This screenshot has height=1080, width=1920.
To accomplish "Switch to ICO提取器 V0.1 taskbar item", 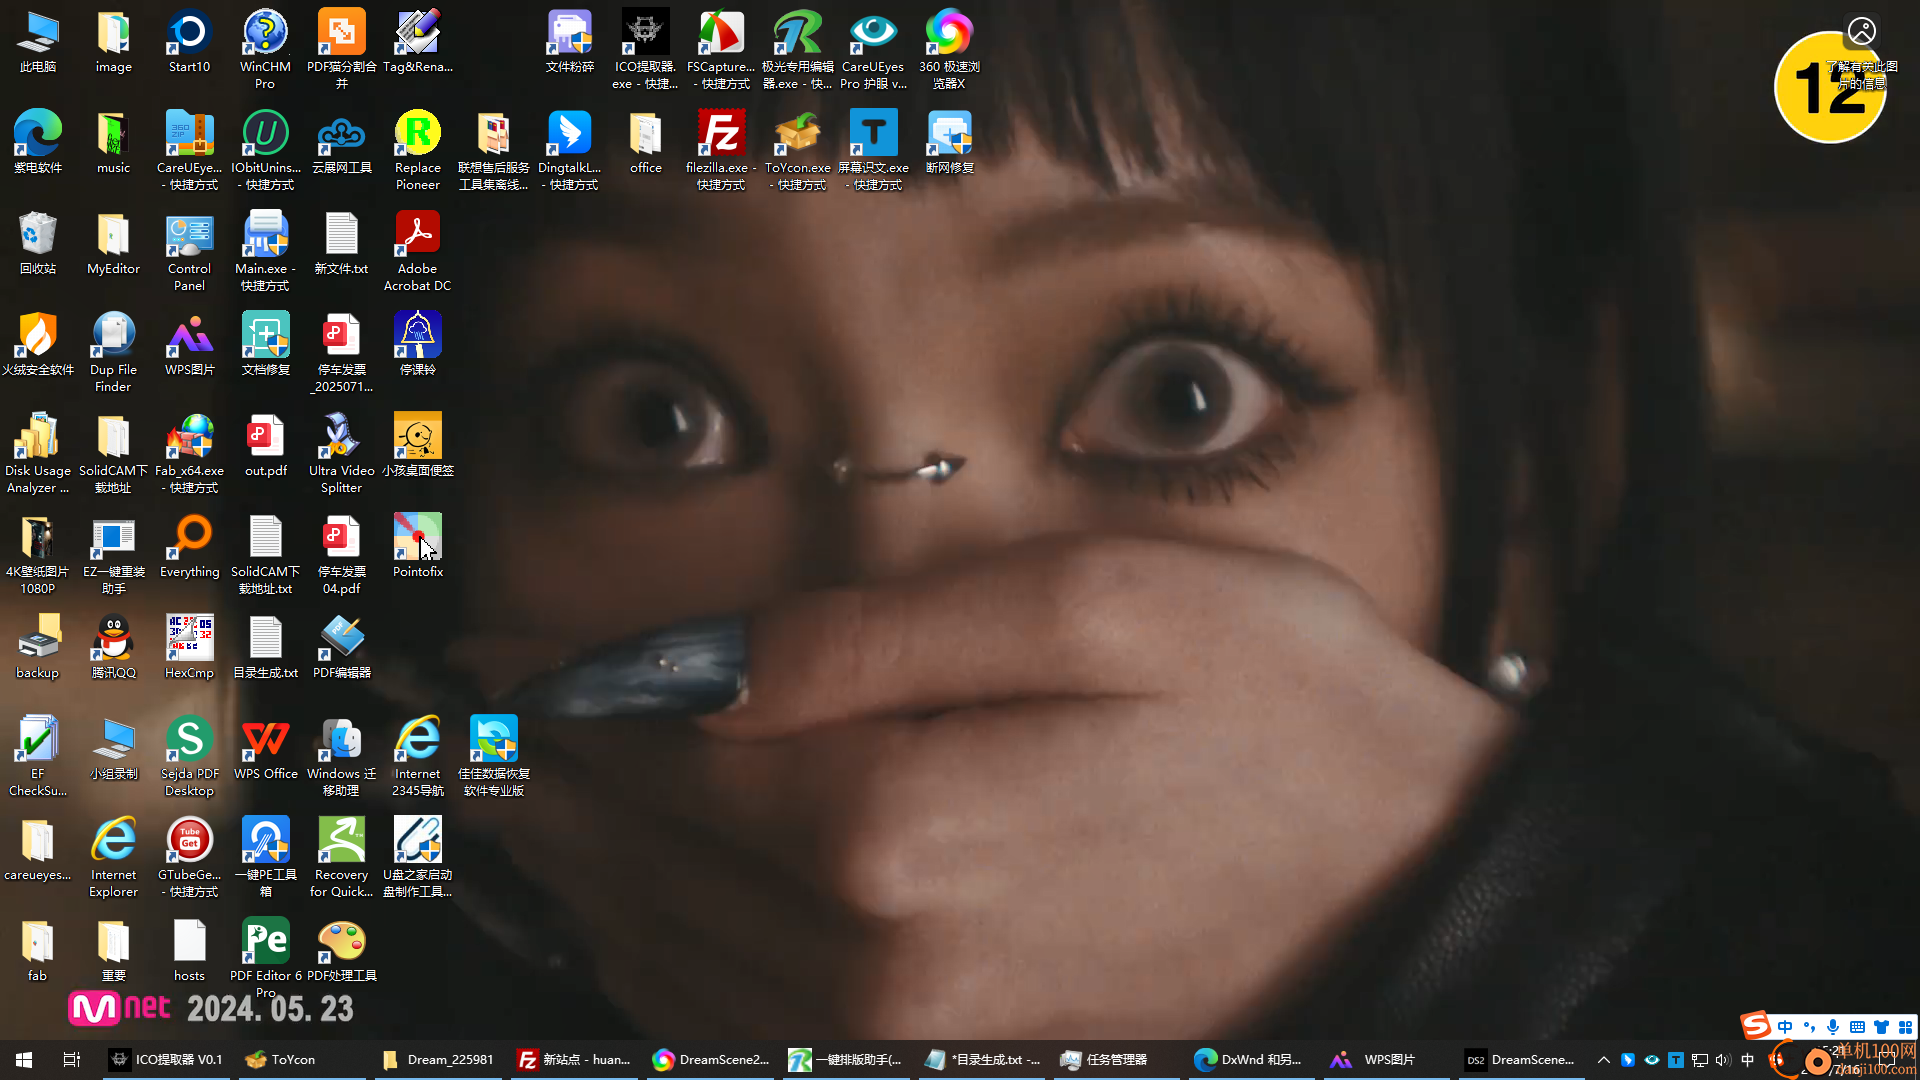I will [x=166, y=1059].
